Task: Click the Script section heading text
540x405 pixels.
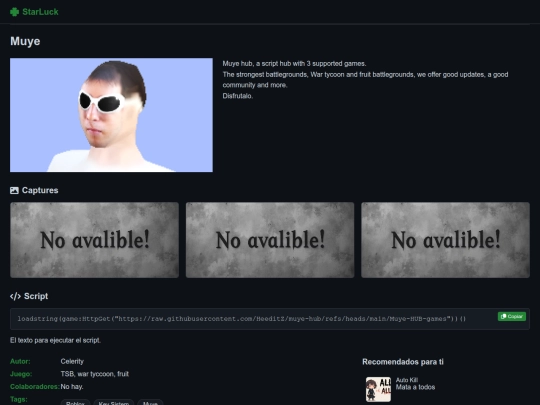Action: point(36,296)
